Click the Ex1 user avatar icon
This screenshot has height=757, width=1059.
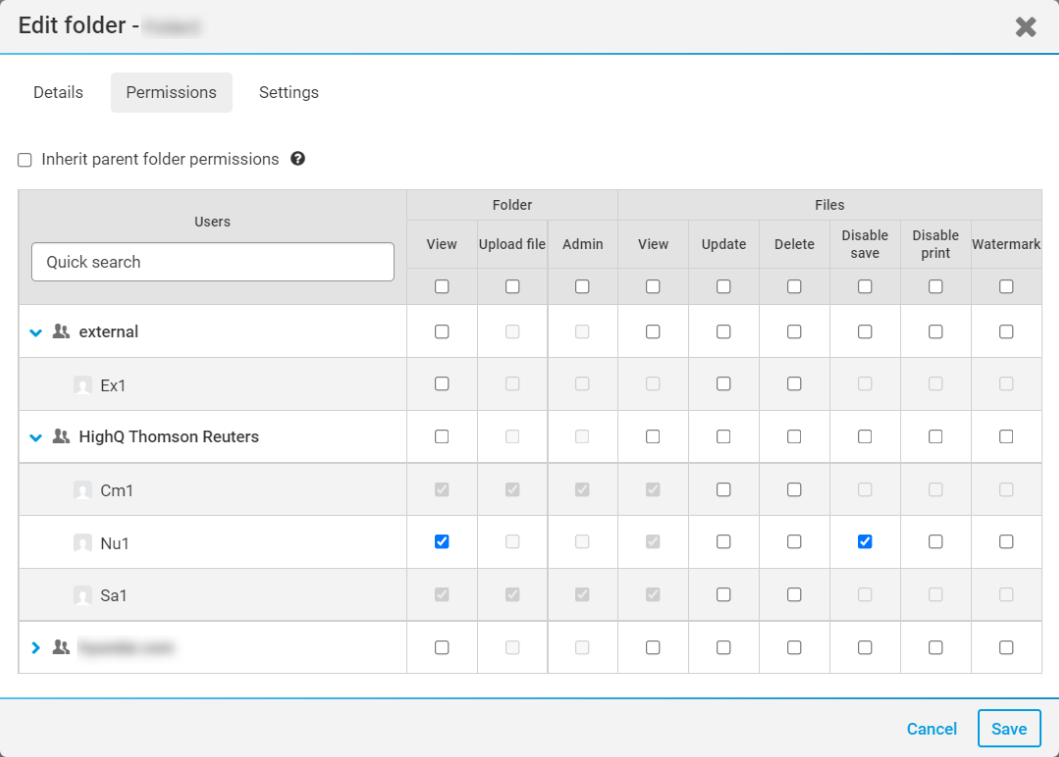[x=83, y=385]
